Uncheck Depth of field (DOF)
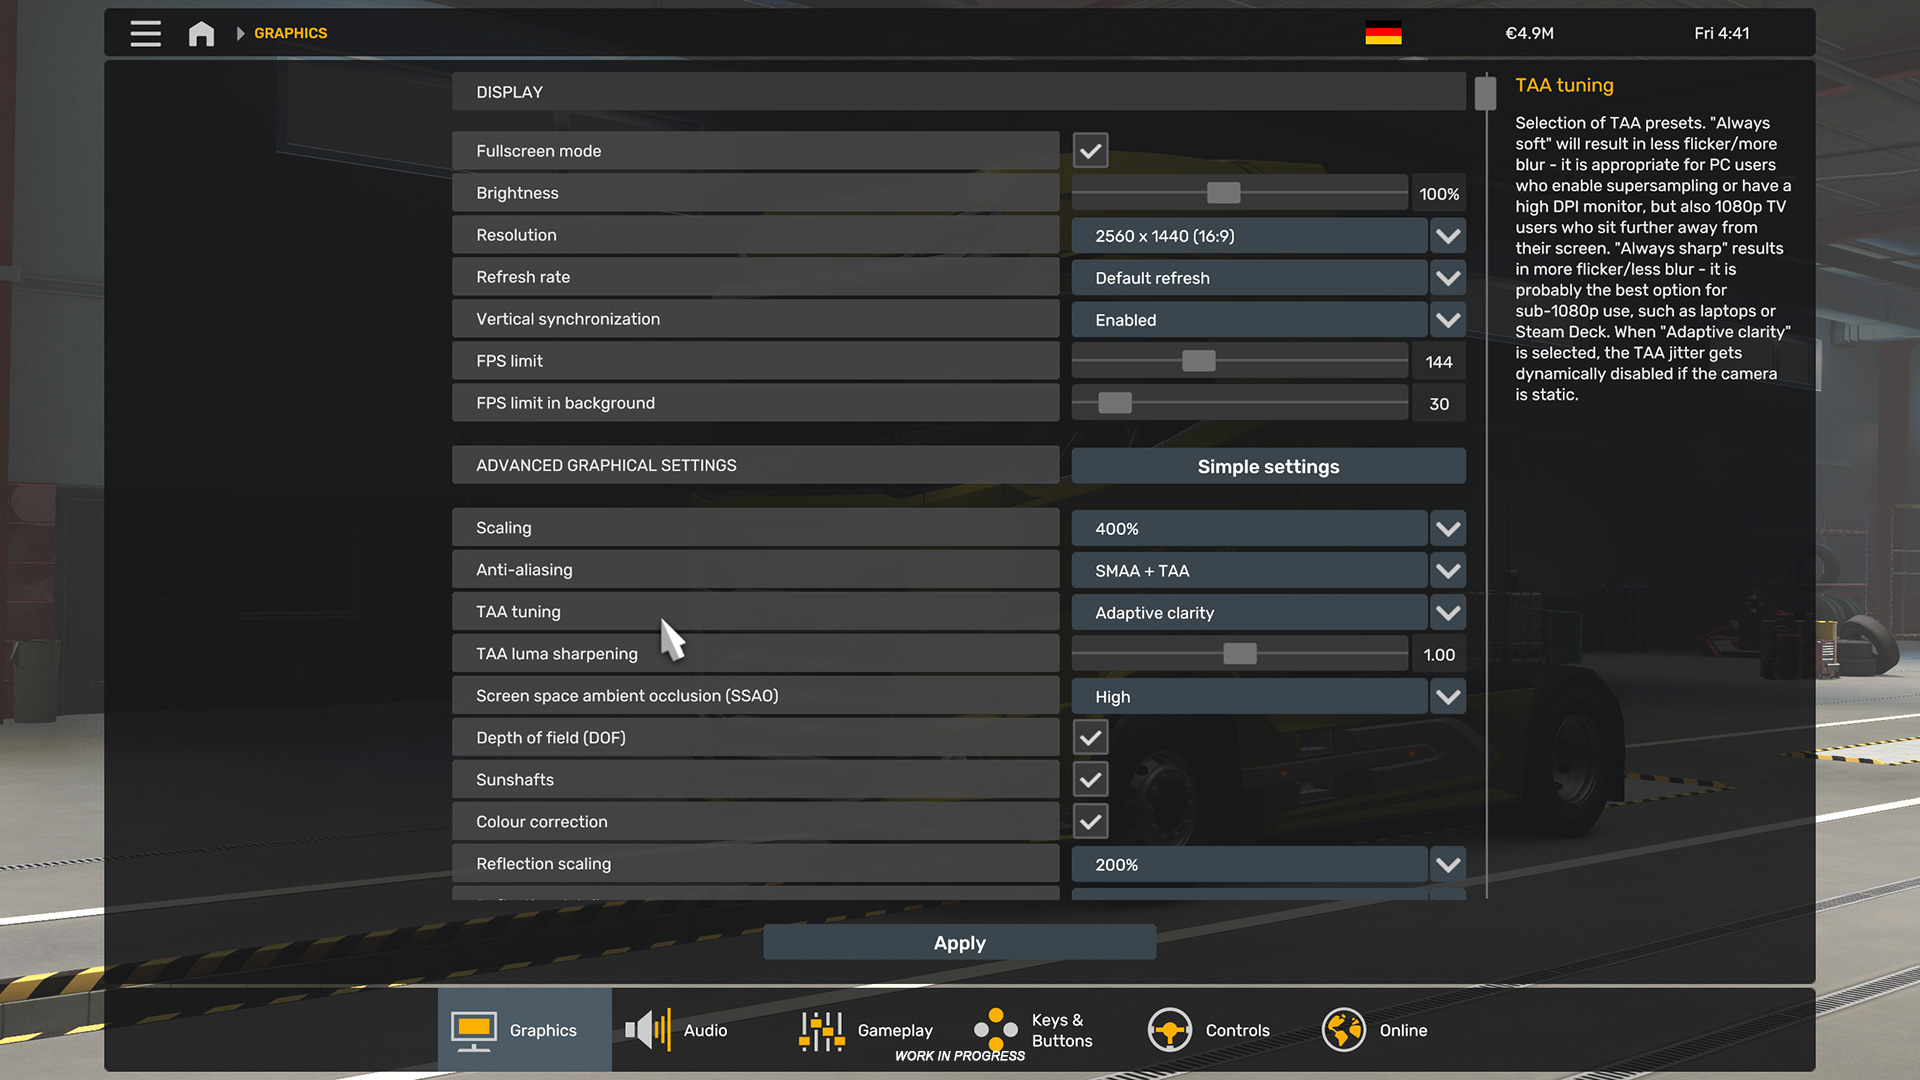This screenshot has width=1920, height=1080. (x=1090, y=738)
